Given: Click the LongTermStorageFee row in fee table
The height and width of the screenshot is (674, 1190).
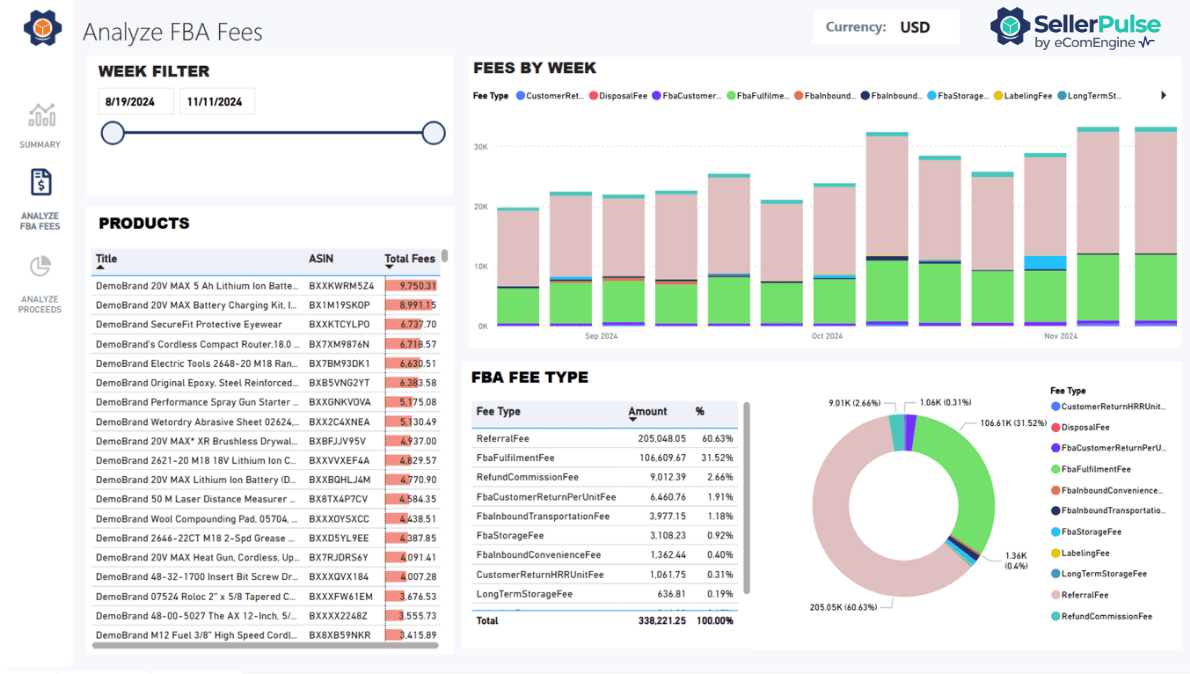Looking at the screenshot, I should pos(605,594).
